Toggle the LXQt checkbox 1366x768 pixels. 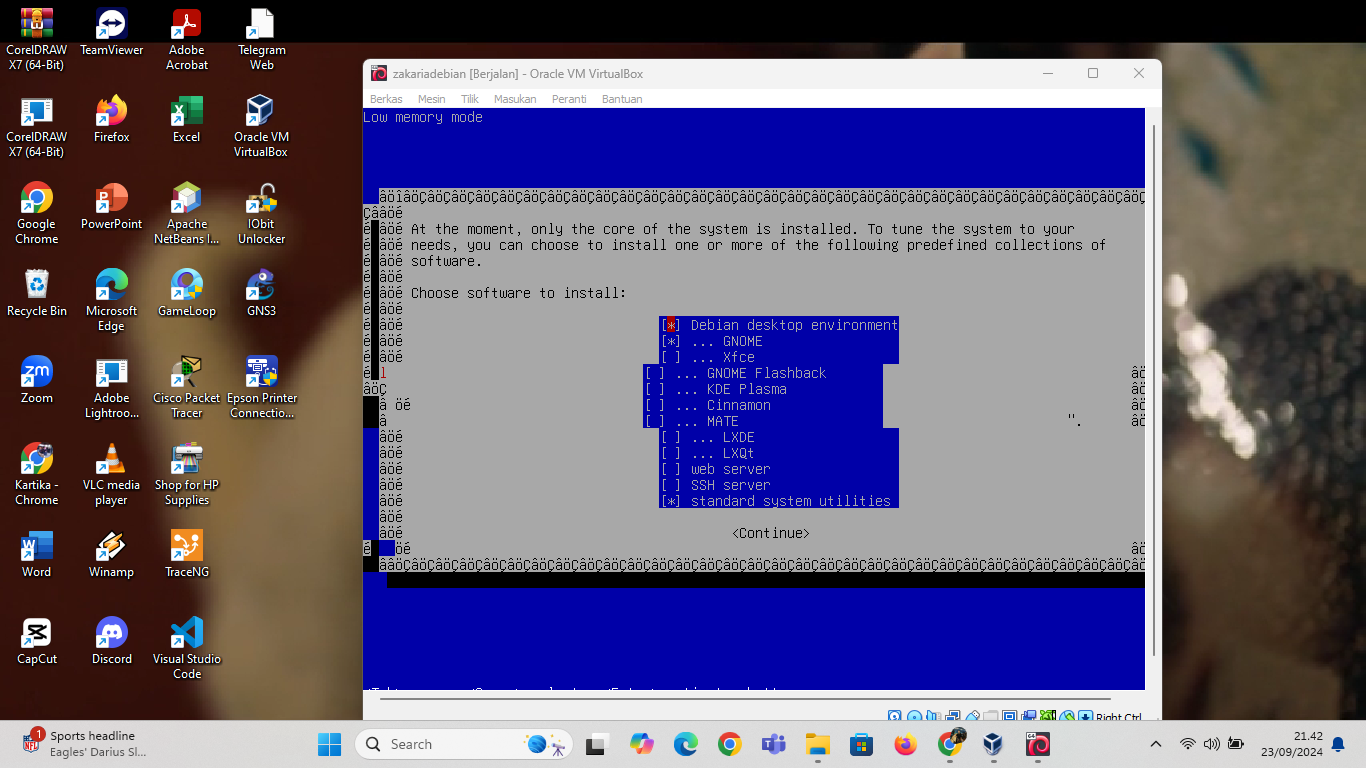click(671, 453)
